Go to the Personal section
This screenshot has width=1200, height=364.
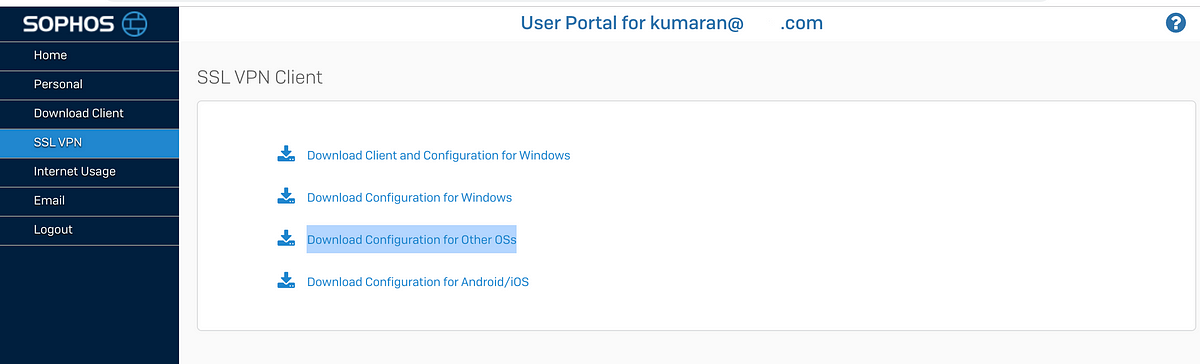point(89,85)
